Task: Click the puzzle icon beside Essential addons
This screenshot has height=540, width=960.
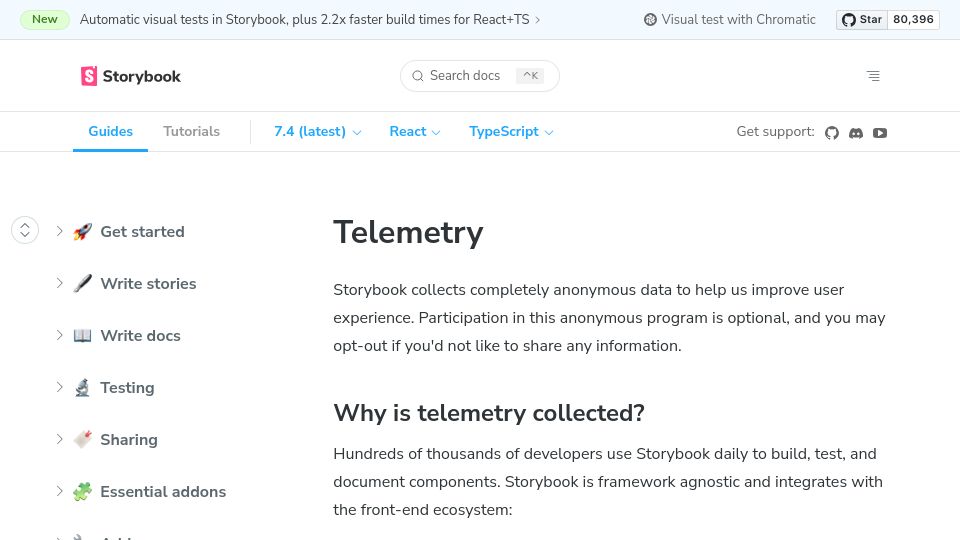Action: click(x=83, y=492)
